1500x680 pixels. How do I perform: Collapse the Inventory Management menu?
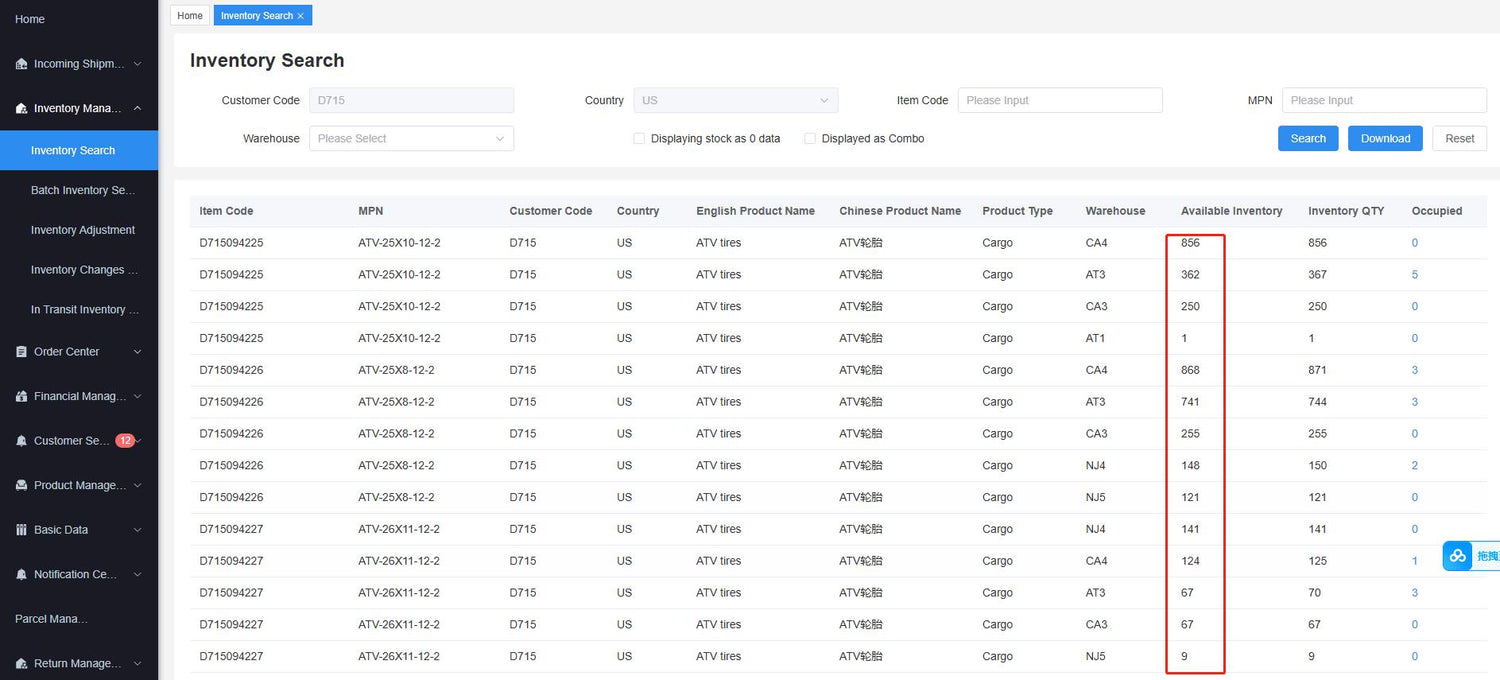137,108
